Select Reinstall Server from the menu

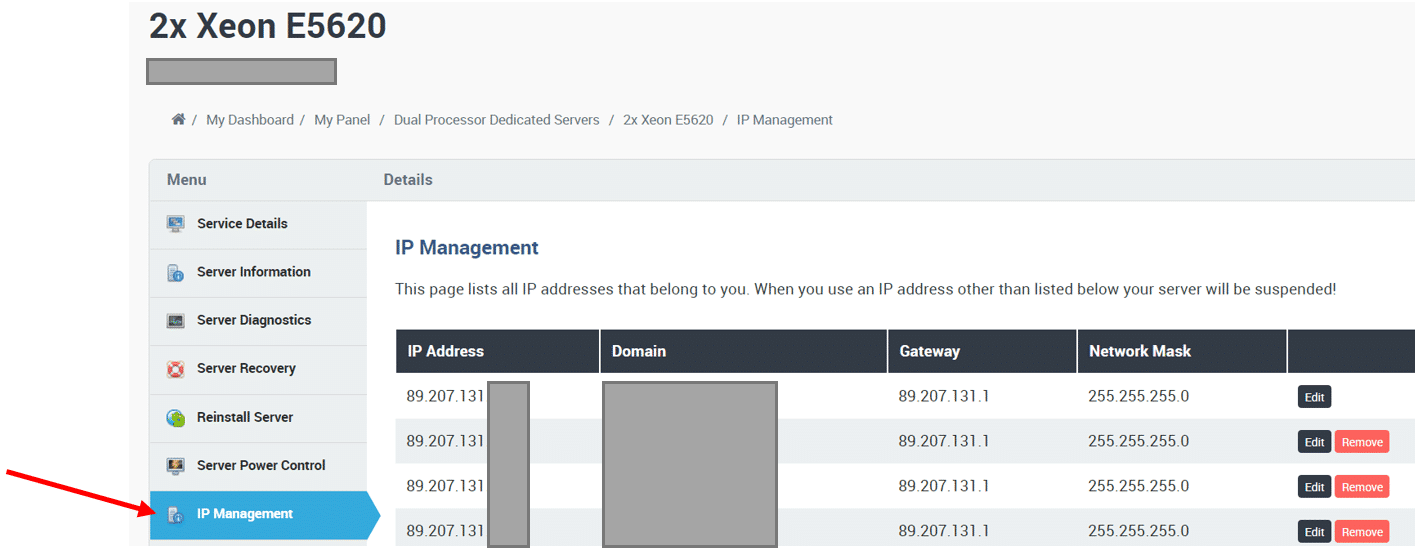pos(245,418)
